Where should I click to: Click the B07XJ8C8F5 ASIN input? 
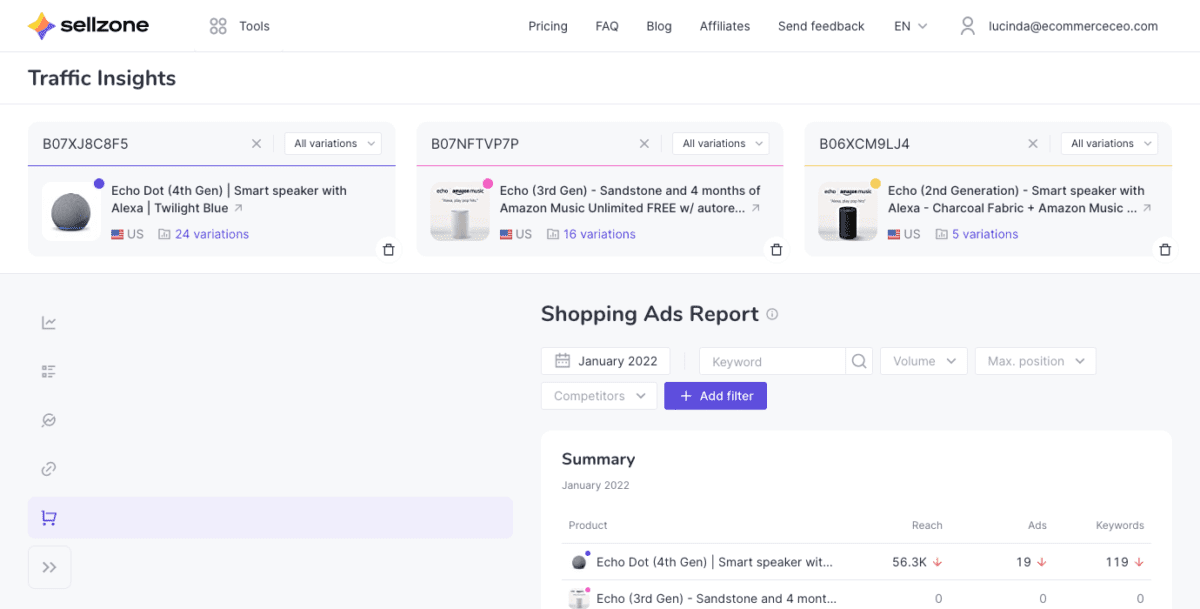click(x=140, y=144)
